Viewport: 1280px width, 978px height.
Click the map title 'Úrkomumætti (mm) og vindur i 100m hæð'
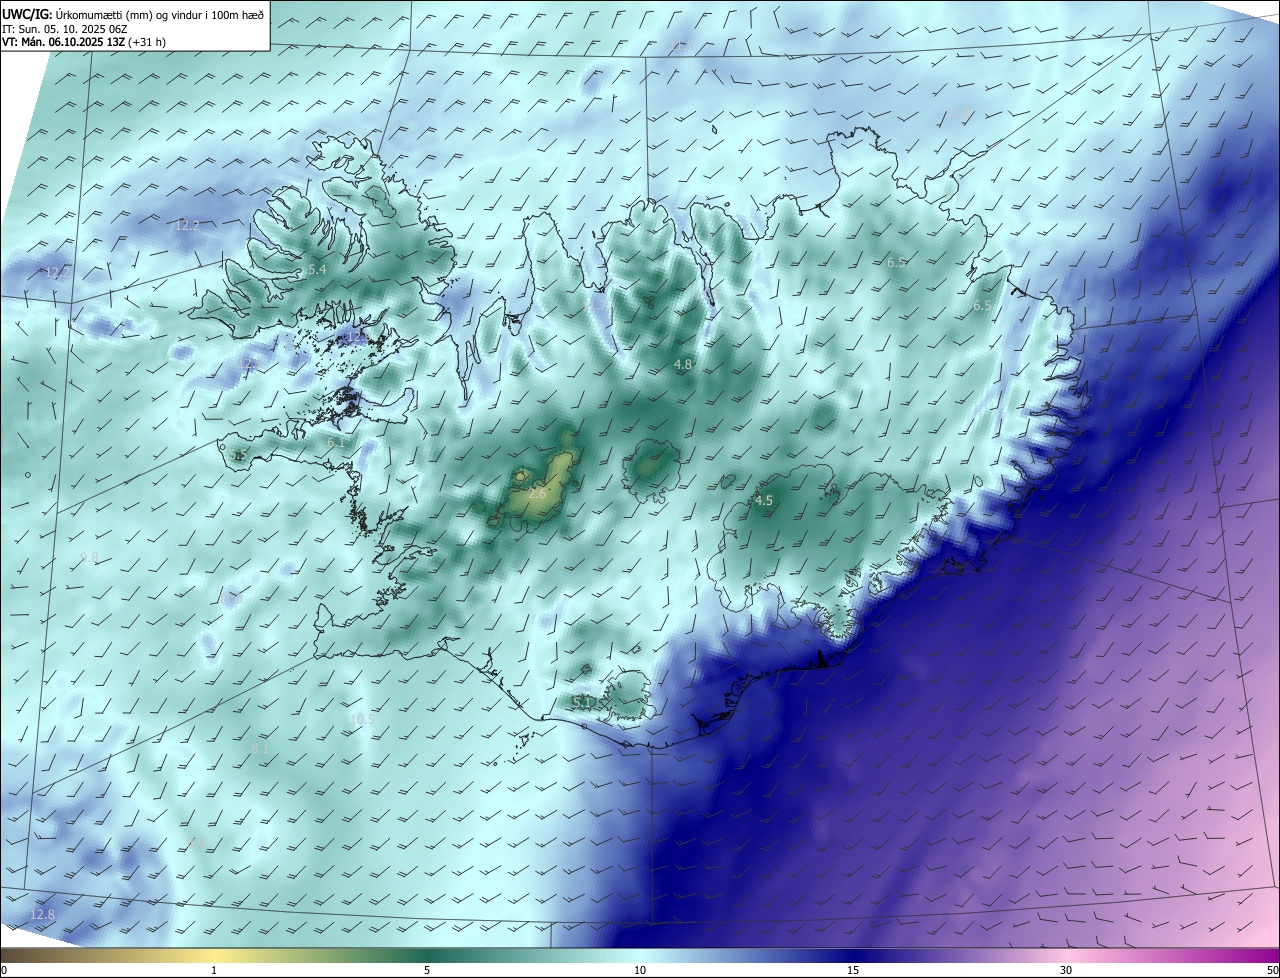coord(159,13)
